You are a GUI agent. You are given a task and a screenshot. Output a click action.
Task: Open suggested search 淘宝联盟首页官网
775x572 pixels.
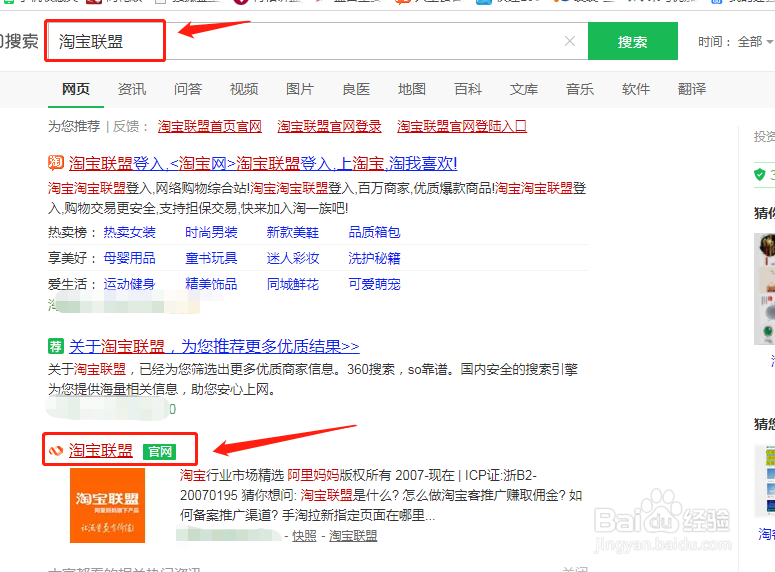tap(210, 127)
